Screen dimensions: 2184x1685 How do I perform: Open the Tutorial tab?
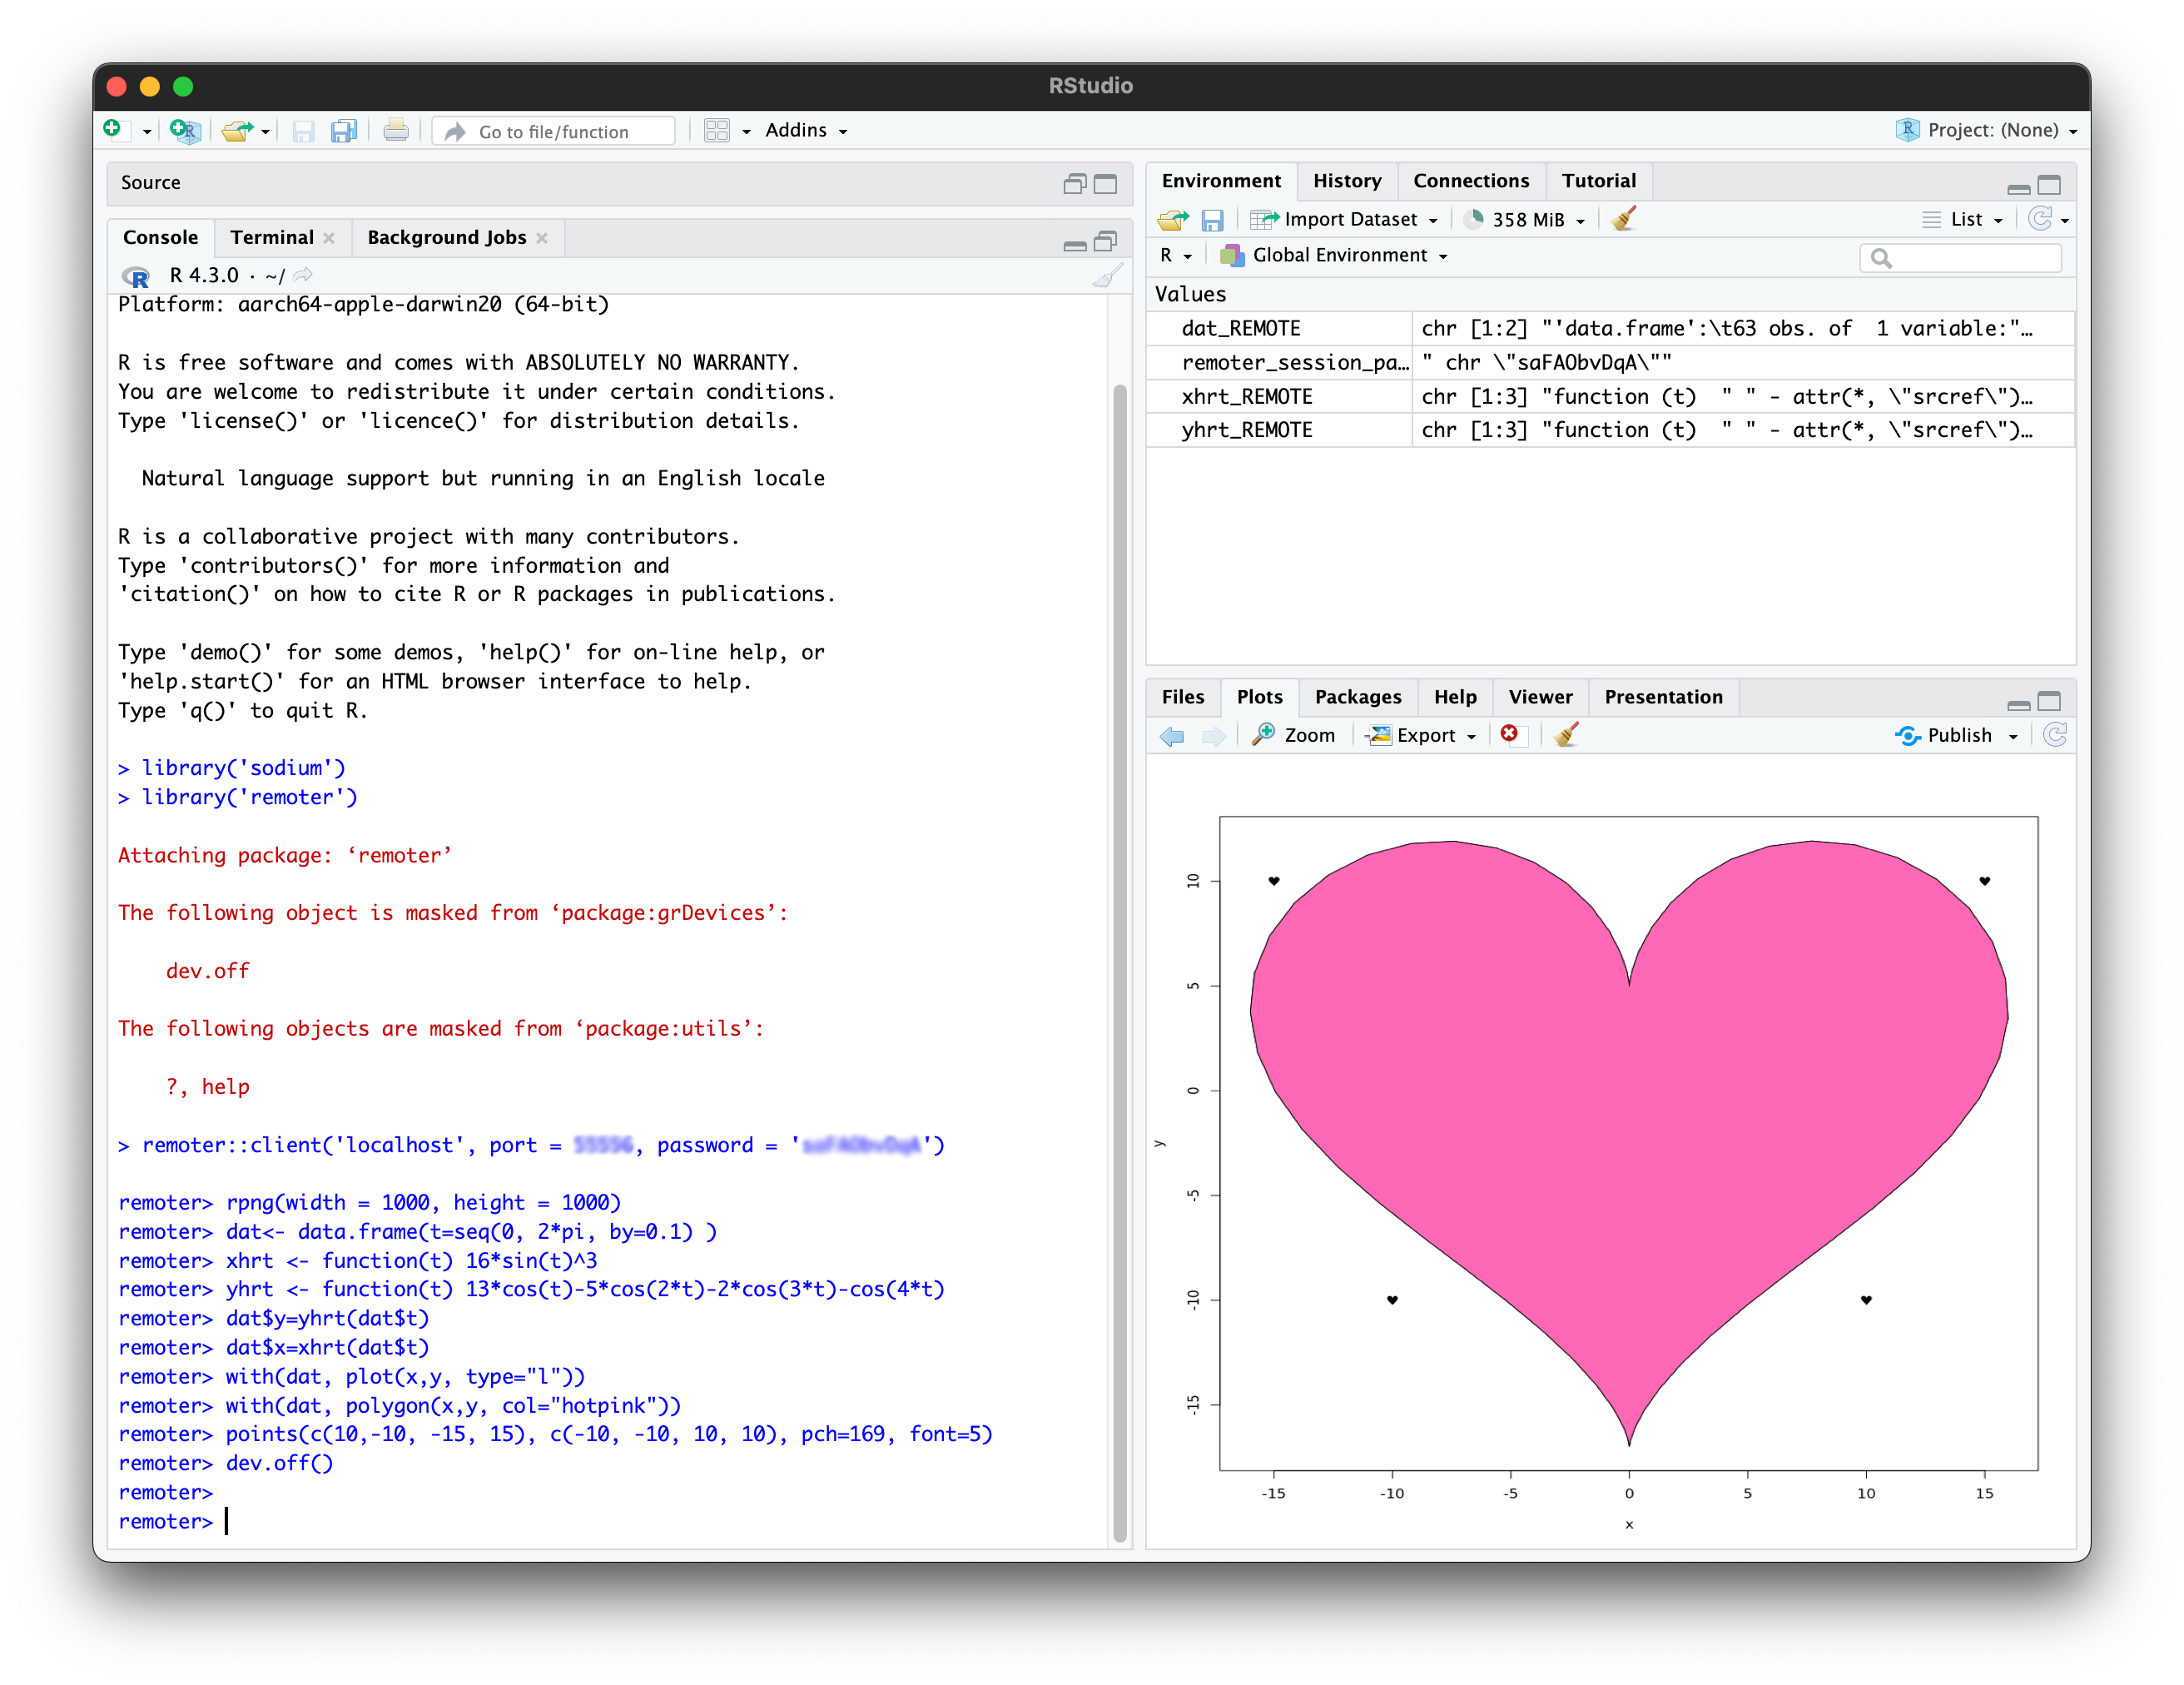click(x=1595, y=181)
